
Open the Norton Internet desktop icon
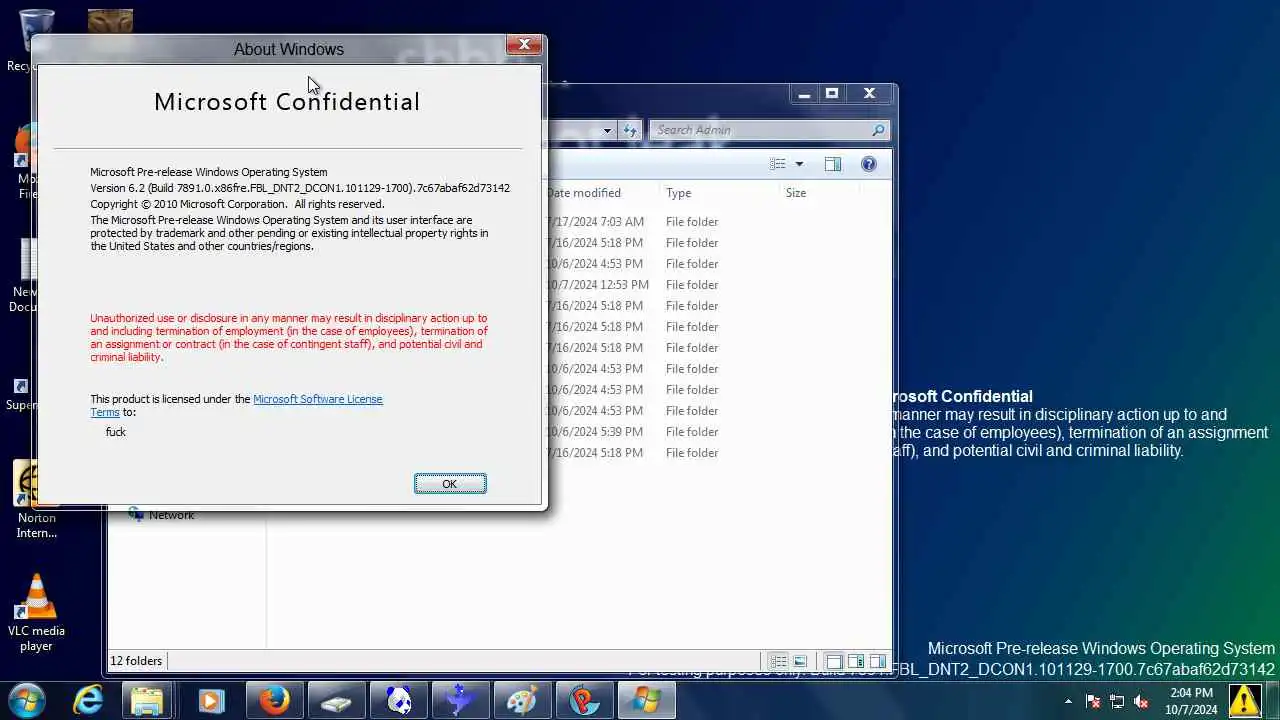click(37, 500)
